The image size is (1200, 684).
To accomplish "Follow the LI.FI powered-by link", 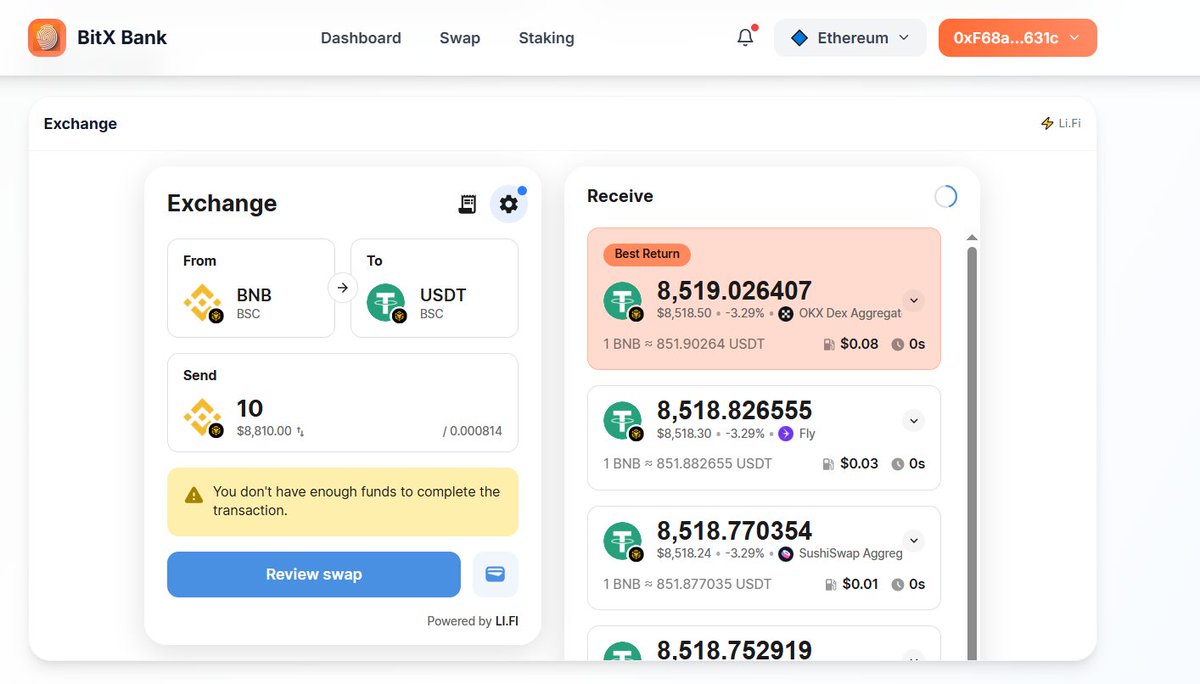I will [507, 621].
